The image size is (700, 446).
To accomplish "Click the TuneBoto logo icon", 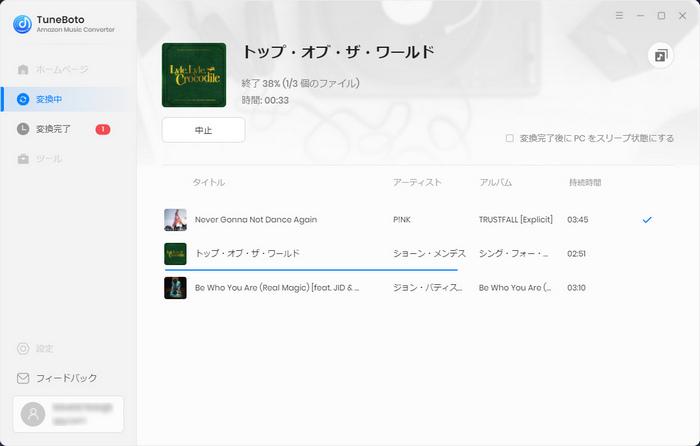I will (22, 24).
